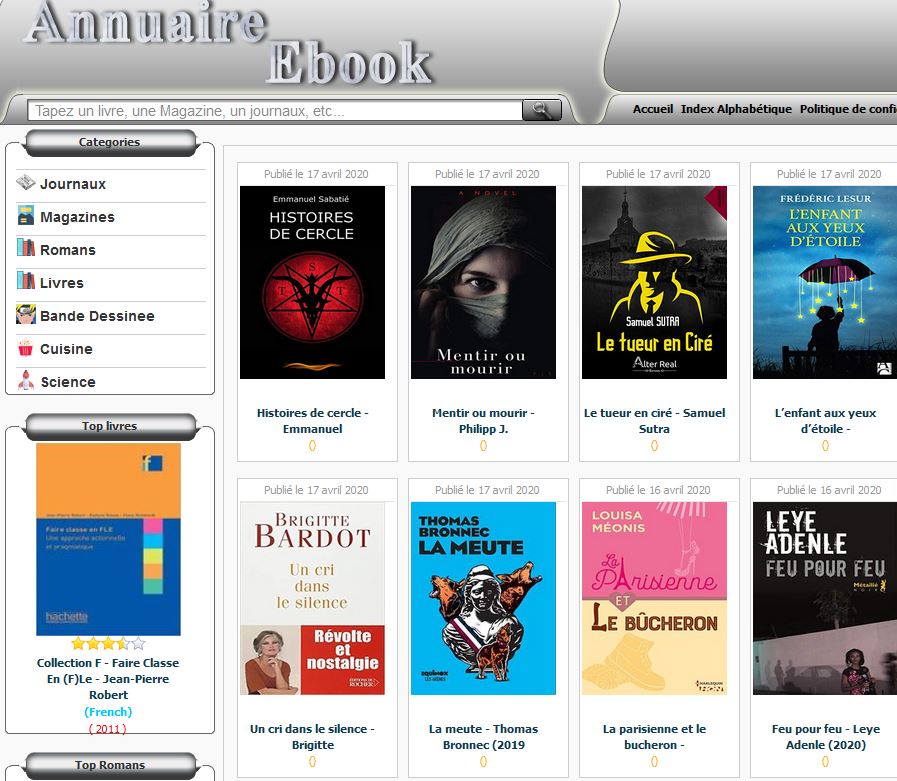Click Collection F - Faire Classe En (F)Le link
The width and height of the screenshot is (897, 781).
[x=108, y=679]
